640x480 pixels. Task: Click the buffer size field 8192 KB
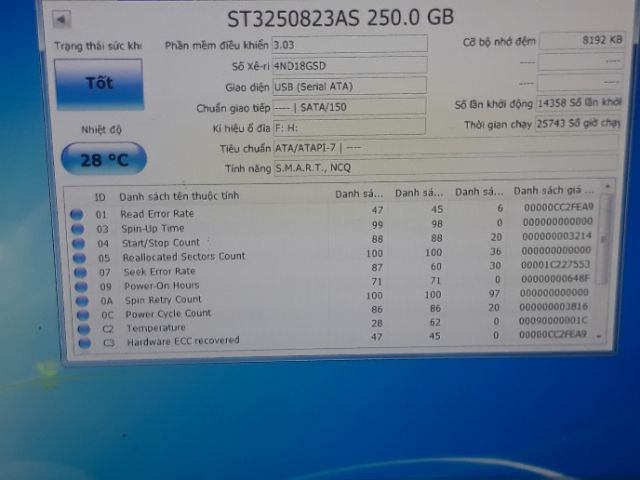tap(582, 40)
